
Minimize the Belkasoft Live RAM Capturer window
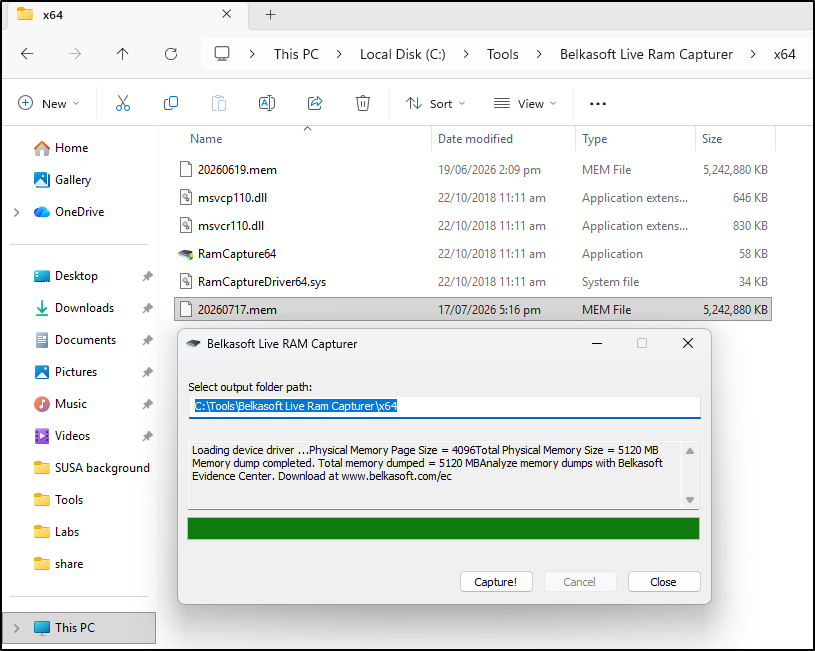pyautogui.click(x=597, y=343)
